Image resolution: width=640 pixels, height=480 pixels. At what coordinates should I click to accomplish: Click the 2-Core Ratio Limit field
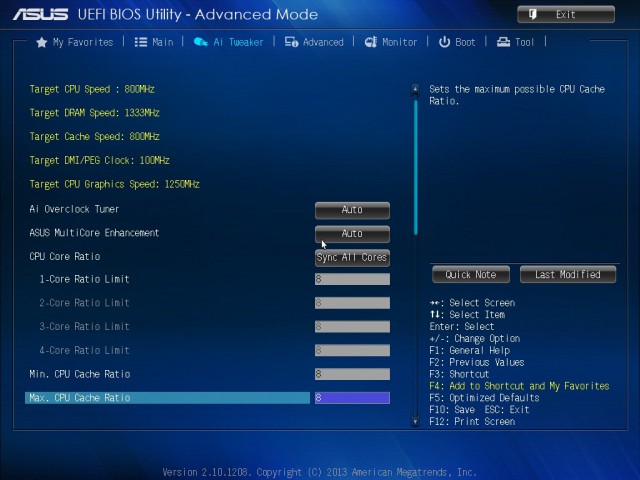pos(352,303)
